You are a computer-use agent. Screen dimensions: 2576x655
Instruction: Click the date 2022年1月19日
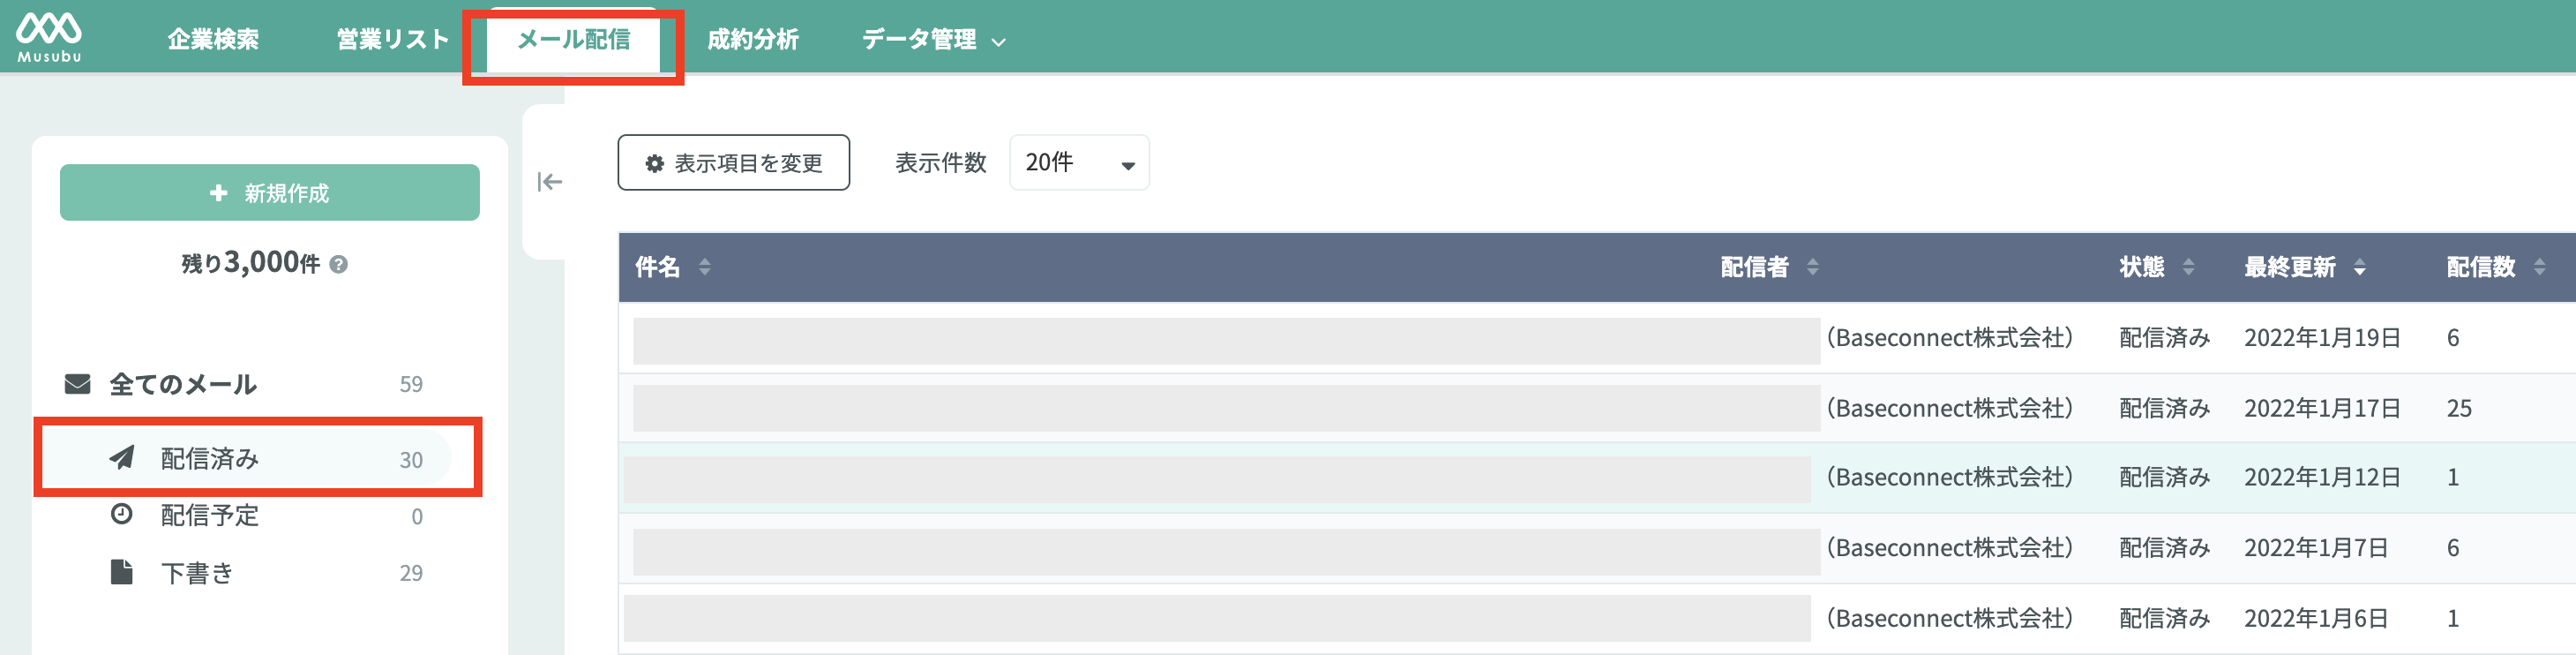(2322, 338)
